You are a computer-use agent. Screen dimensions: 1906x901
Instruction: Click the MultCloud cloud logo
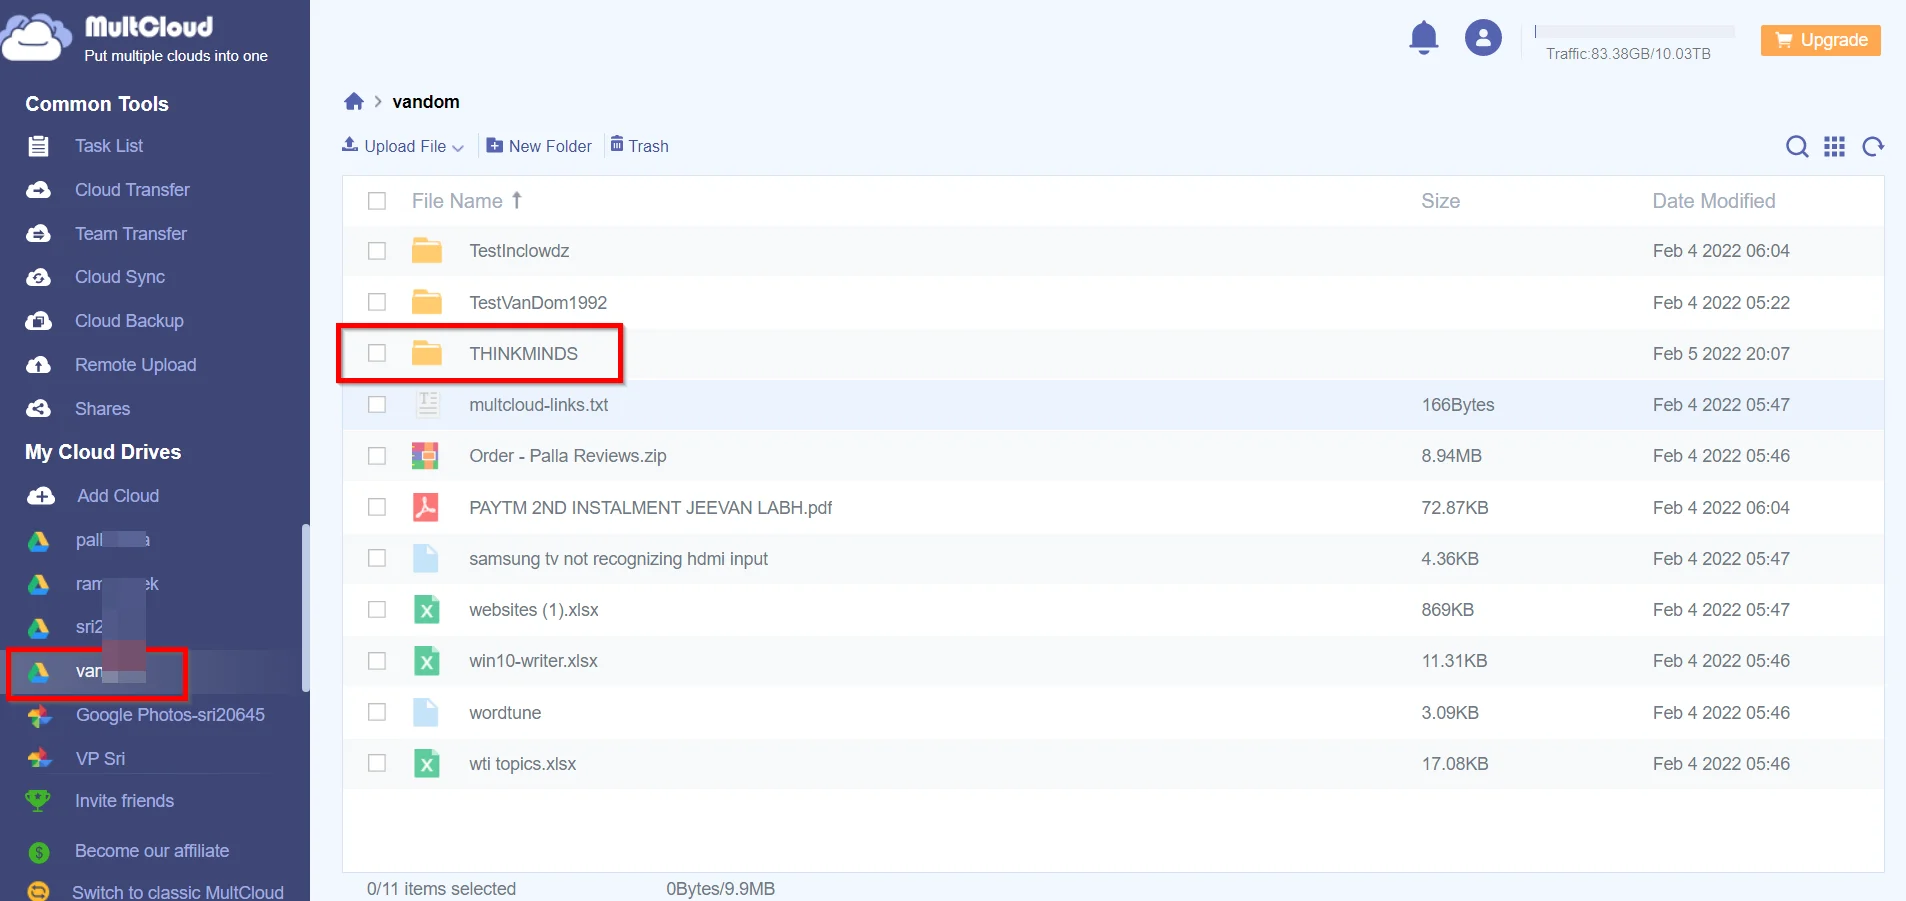tap(36, 38)
